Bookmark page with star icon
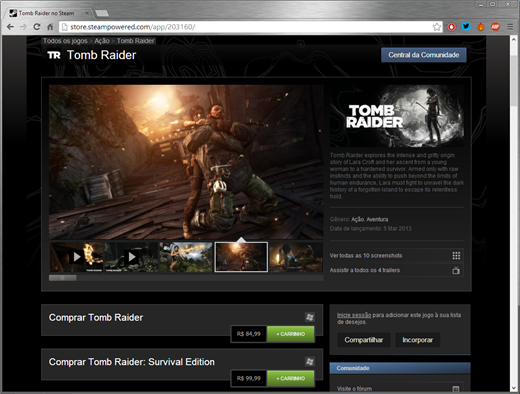520x394 pixels. [x=437, y=27]
